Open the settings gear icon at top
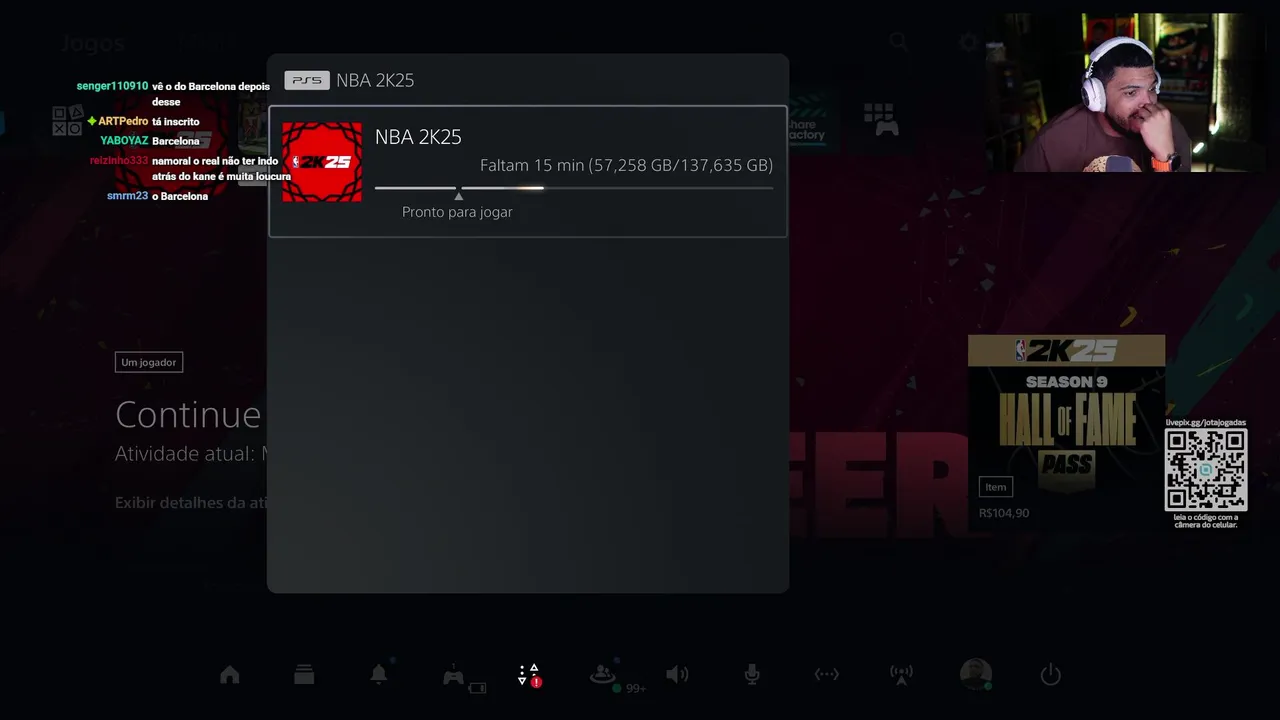Image resolution: width=1280 pixels, height=720 pixels. coord(968,42)
